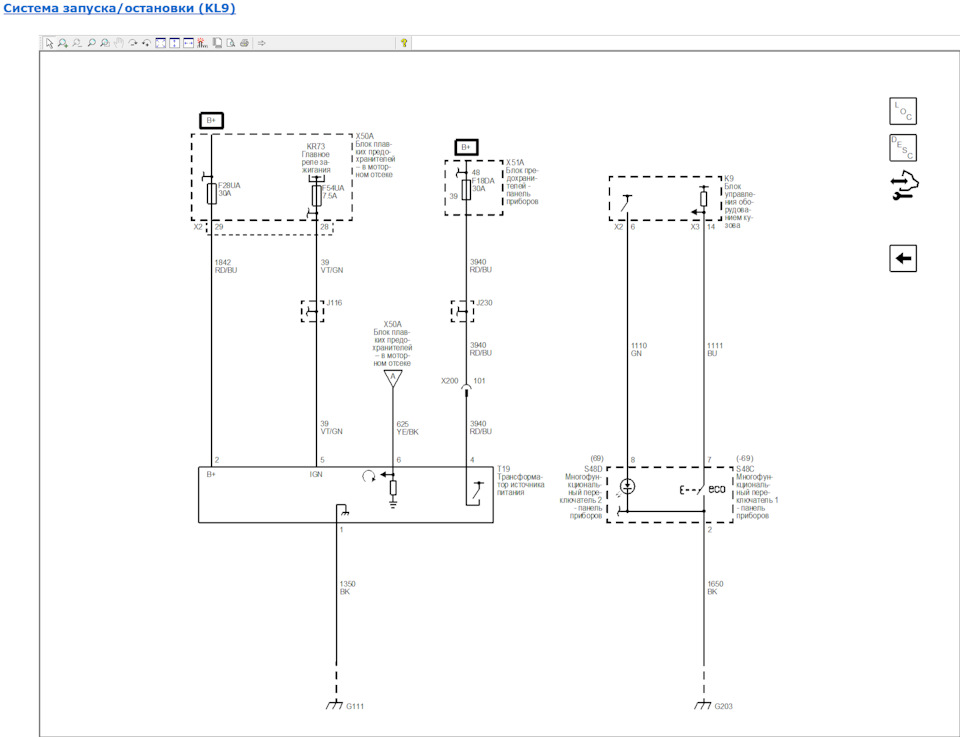Click the 1350 BK wire label
This screenshot has height=737, width=960.
347,588
